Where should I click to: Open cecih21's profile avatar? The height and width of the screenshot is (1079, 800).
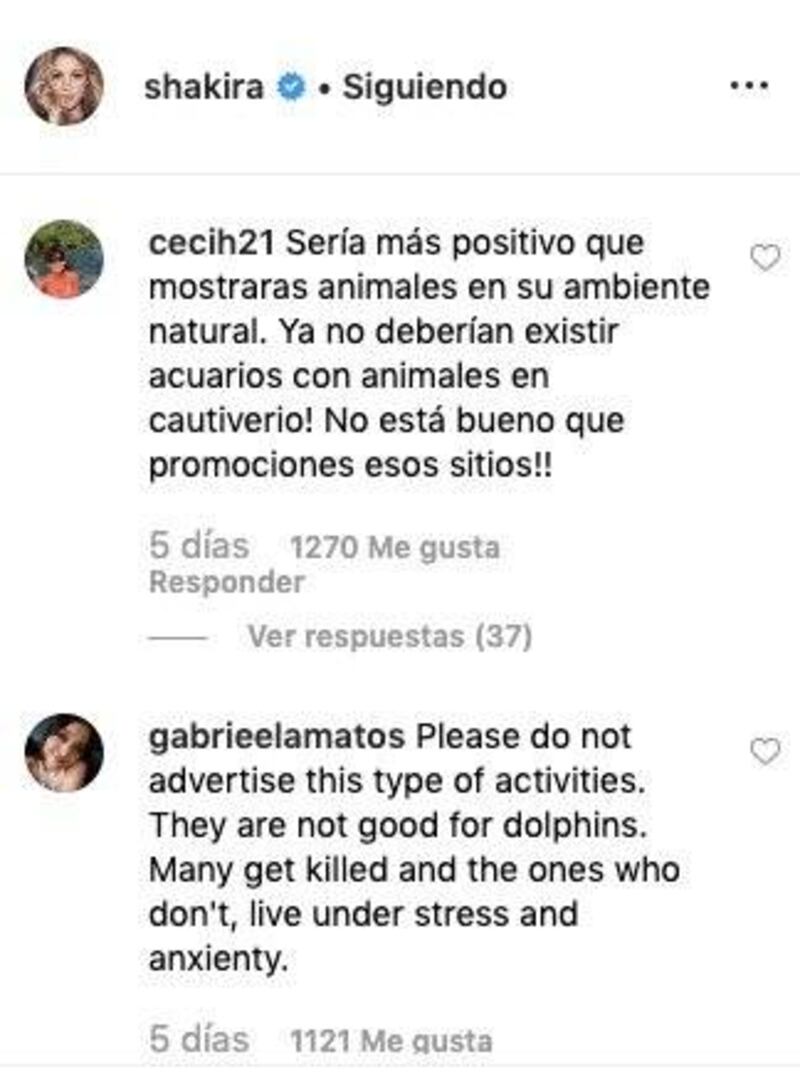point(64,259)
